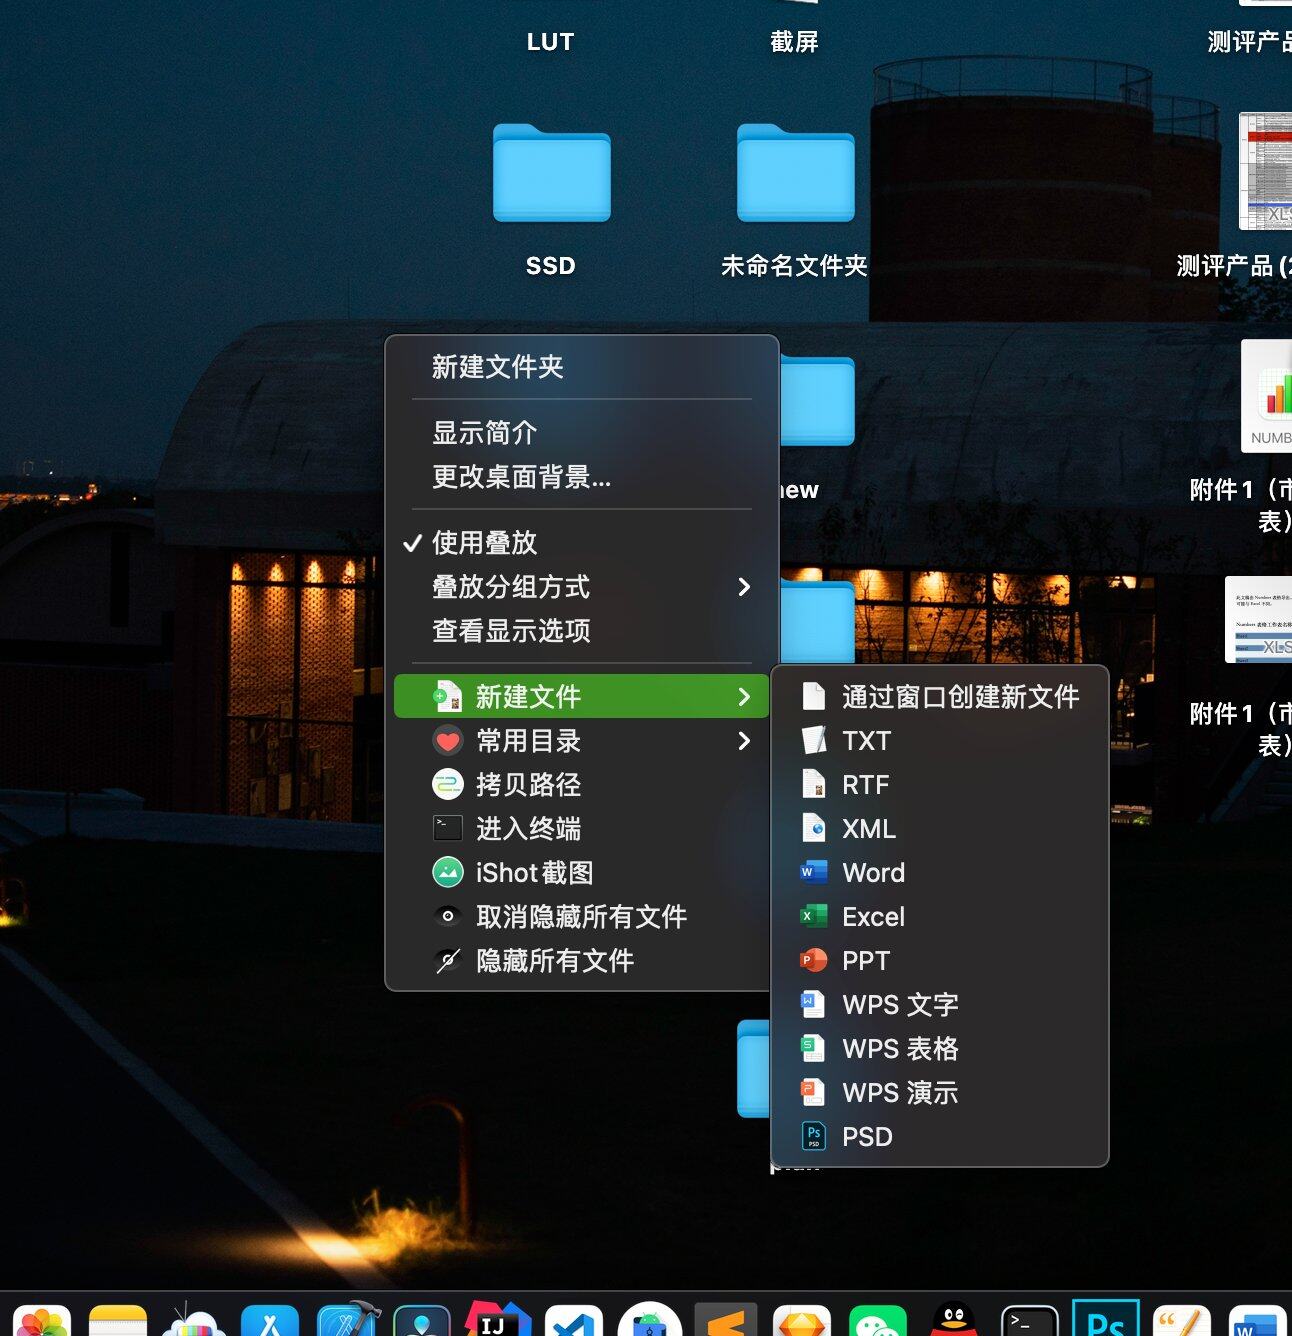Click the LUT desktop label

[551, 42]
